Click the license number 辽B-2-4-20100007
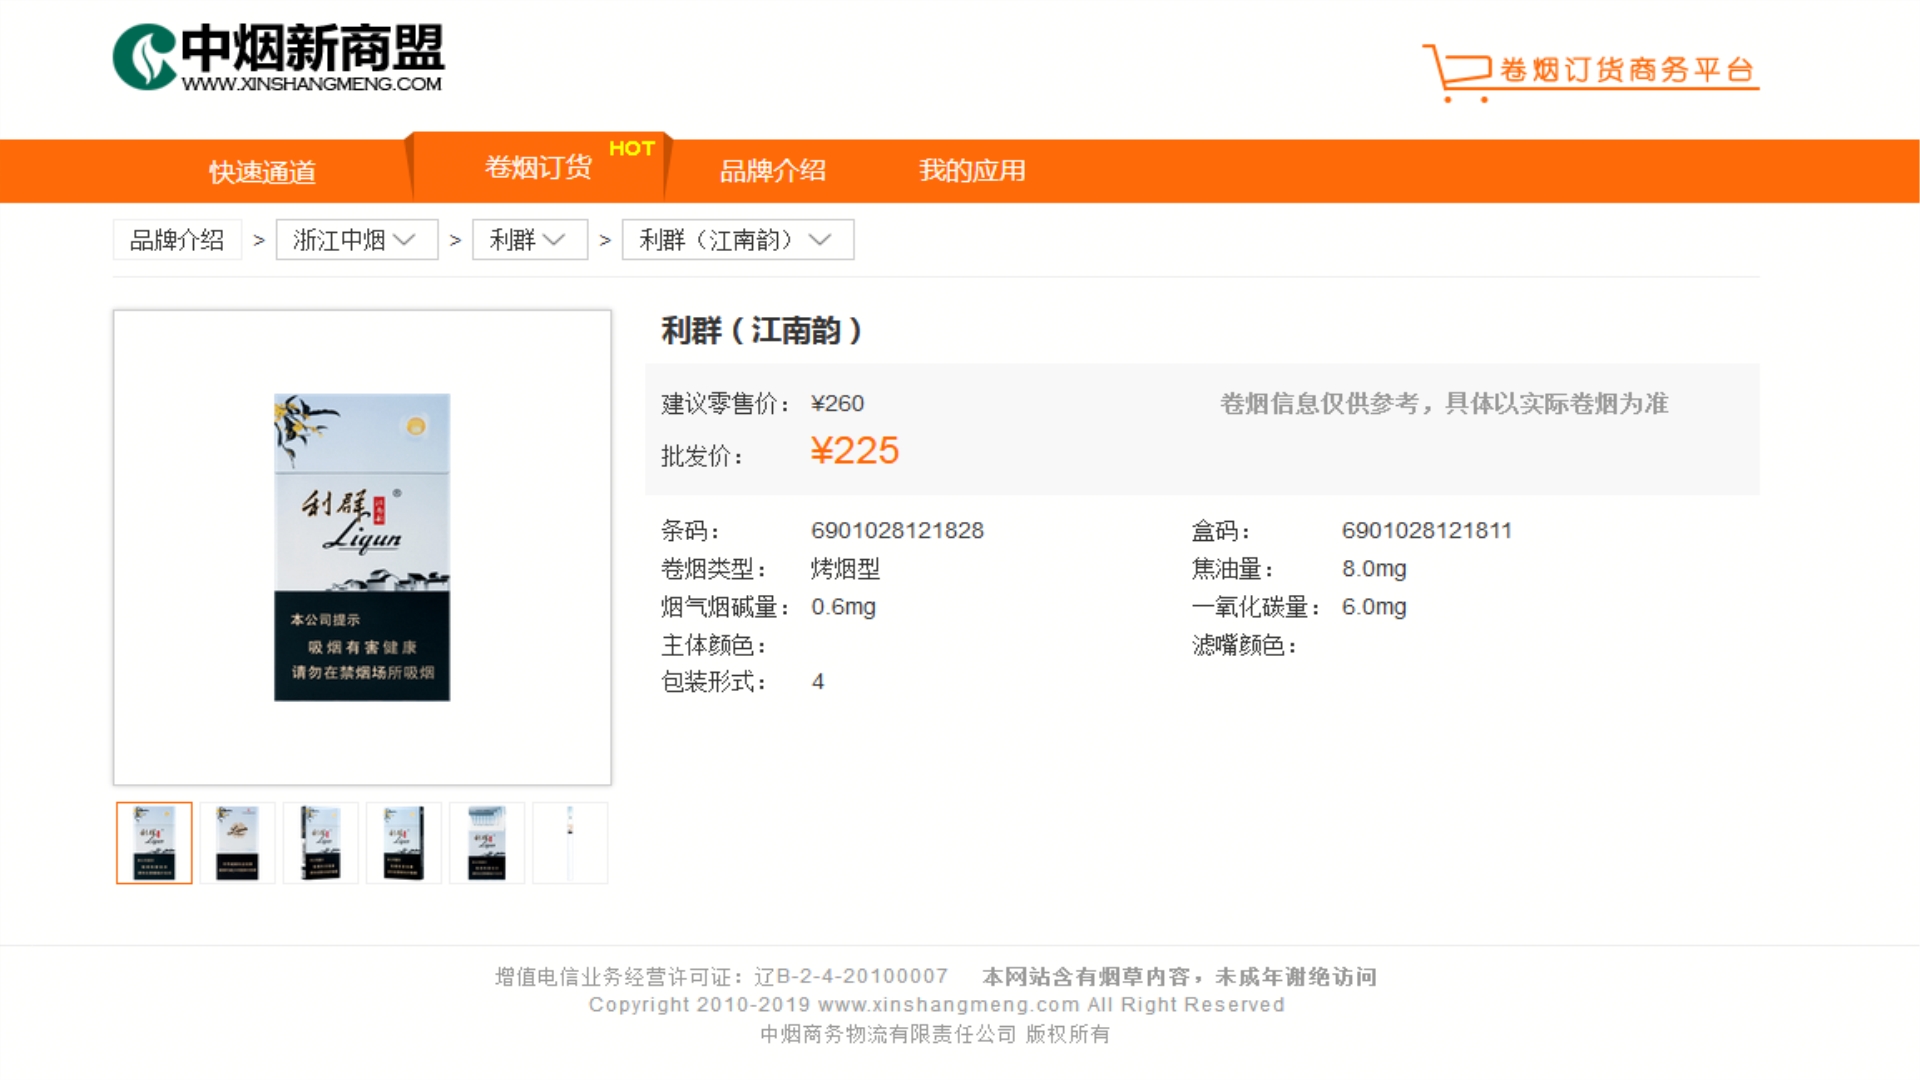 click(x=851, y=976)
